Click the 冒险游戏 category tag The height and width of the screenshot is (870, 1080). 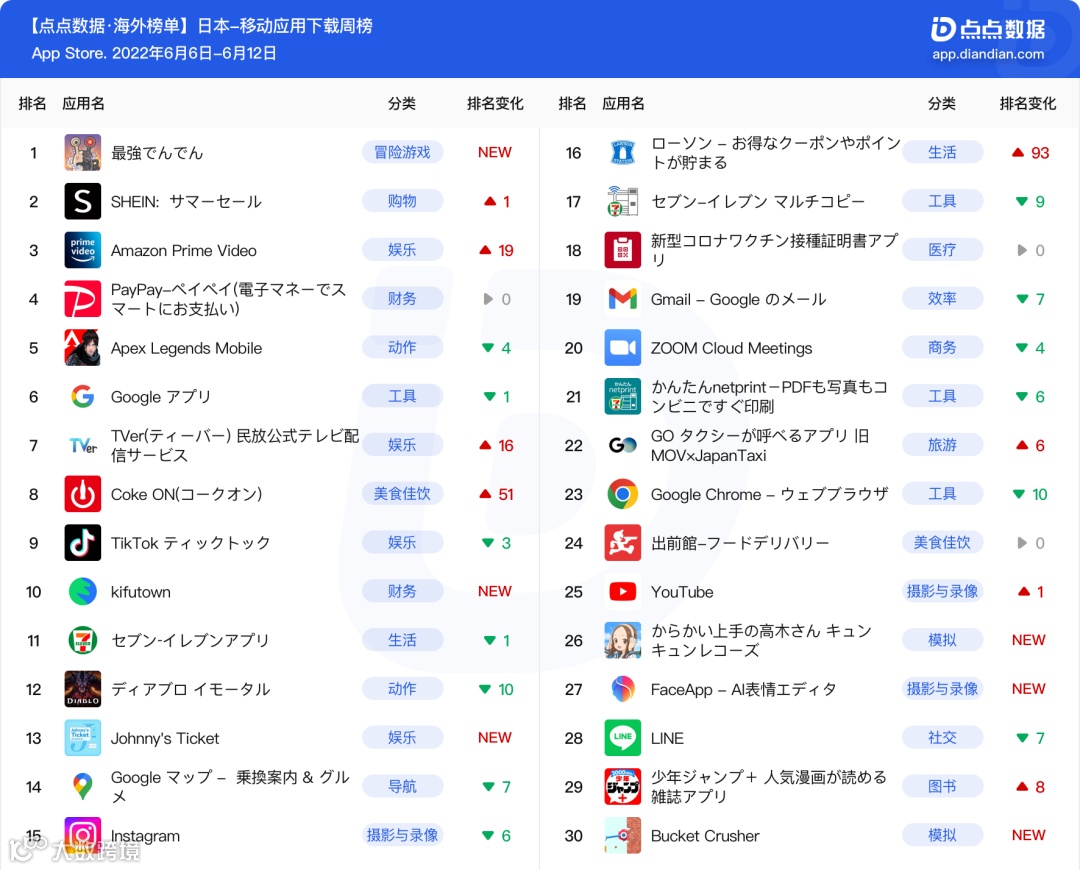(402, 152)
